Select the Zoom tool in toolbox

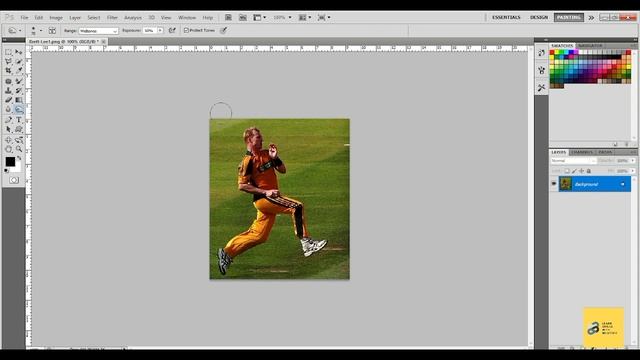point(19,149)
